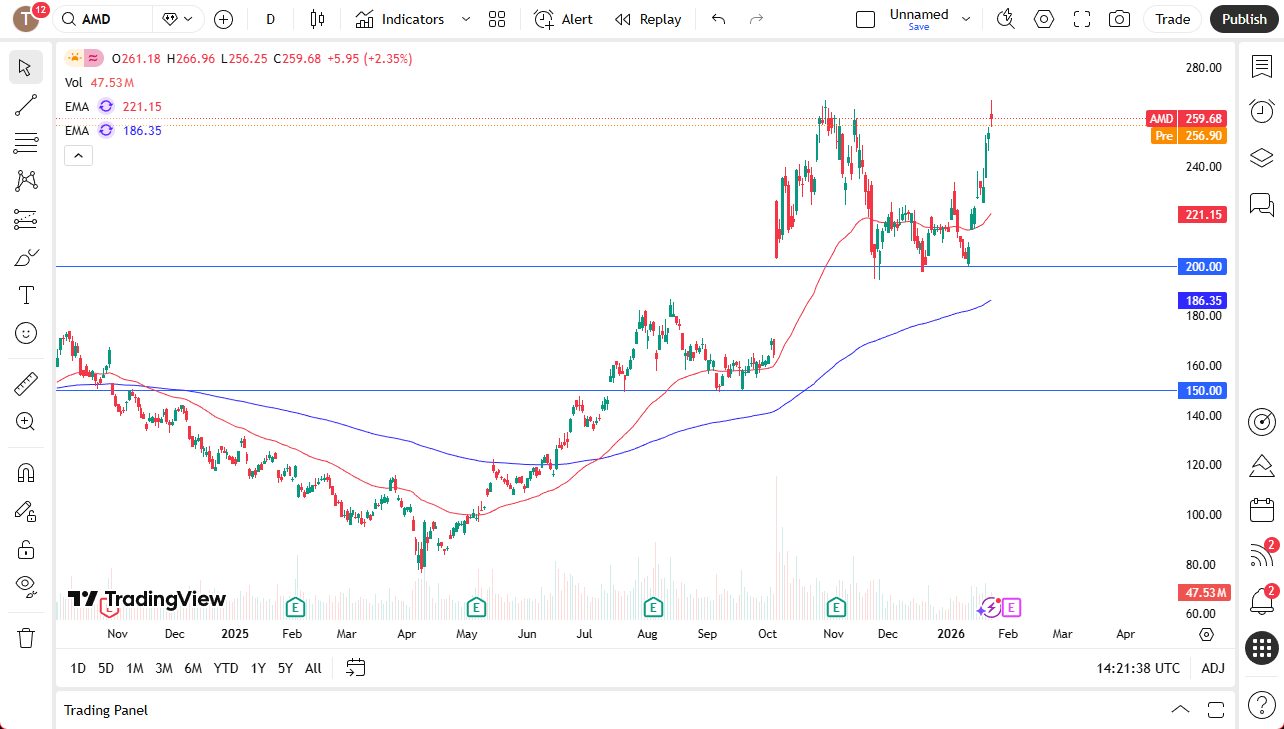Open the news feed icon with badge
This screenshot has width=1284, height=729.
1261,555
